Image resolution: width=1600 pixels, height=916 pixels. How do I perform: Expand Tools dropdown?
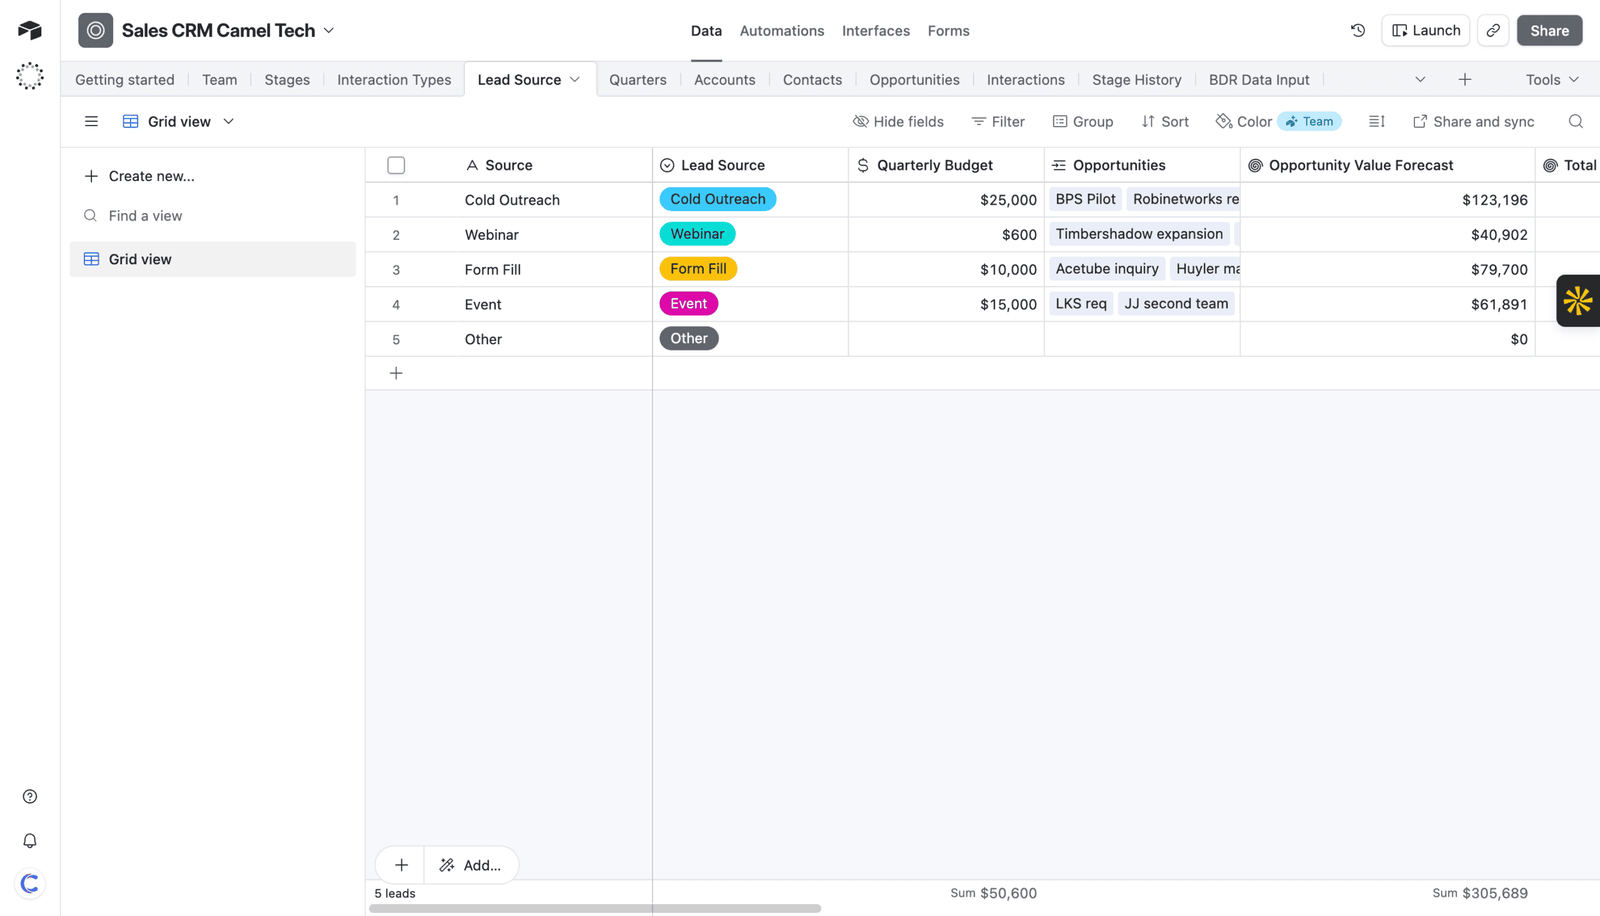point(1552,79)
